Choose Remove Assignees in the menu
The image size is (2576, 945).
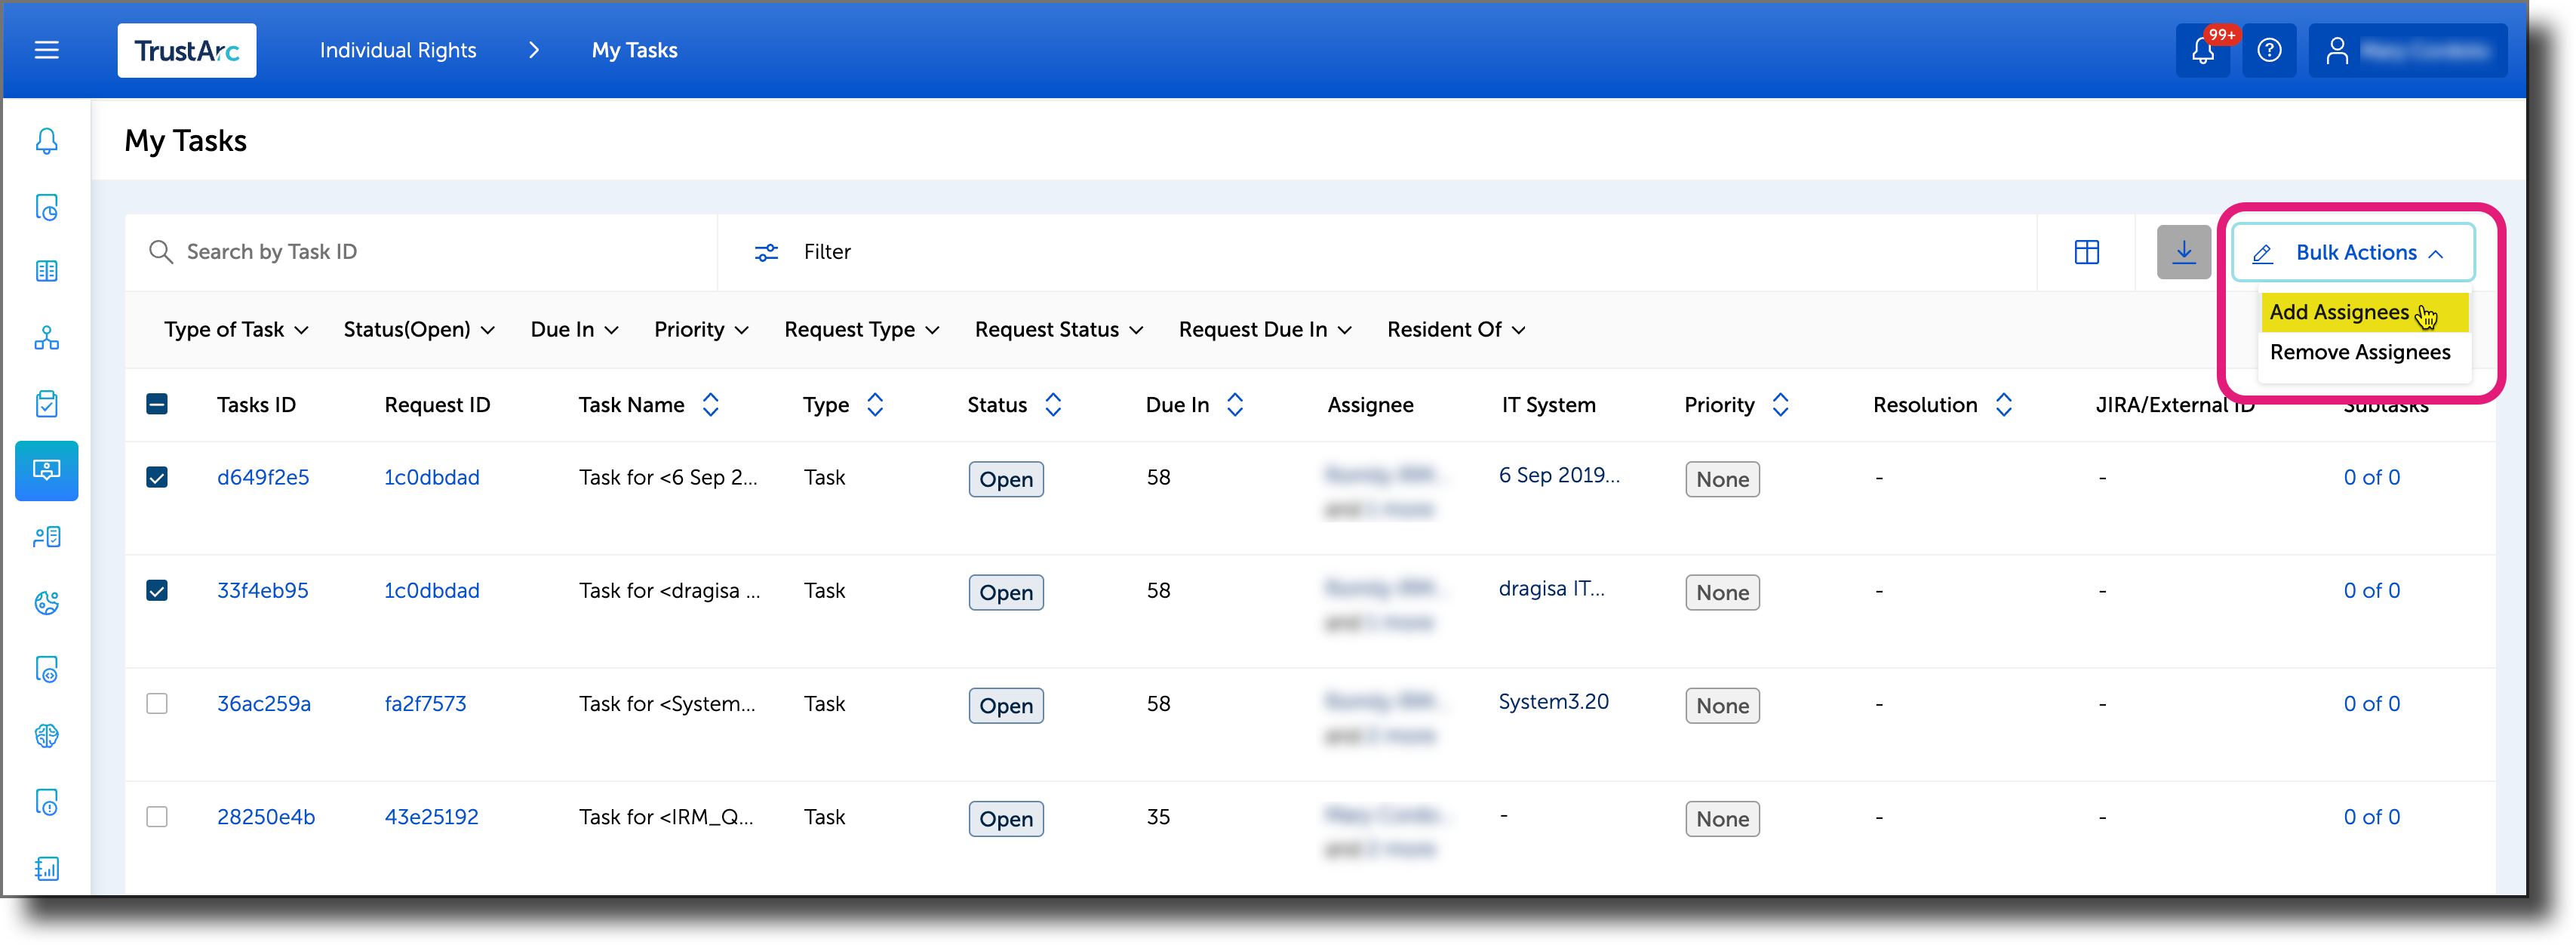pyautogui.click(x=2360, y=352)
